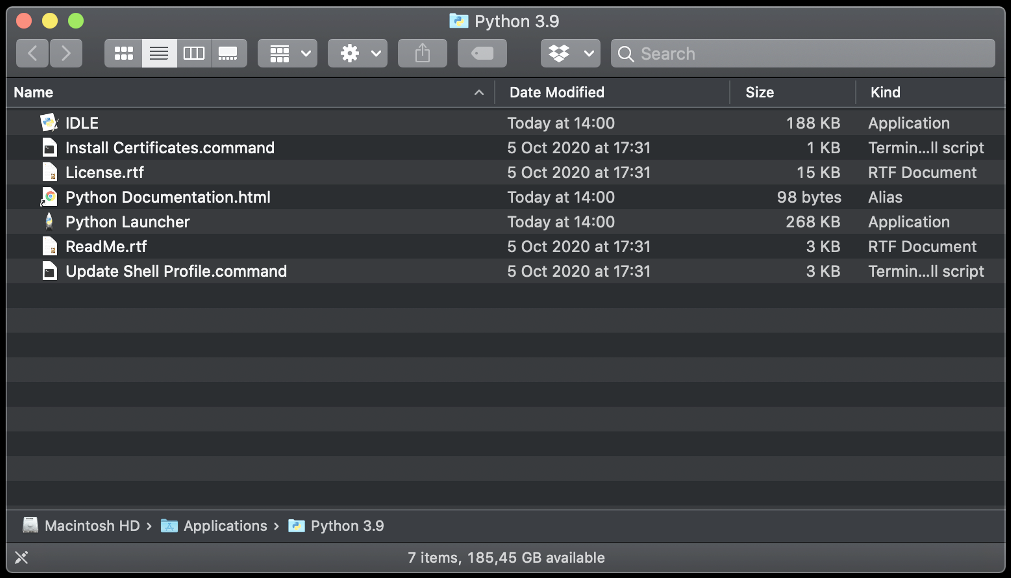Select the Python Documentation.html file icon
This screenshot has height=578, width=1011.
click(x=49, y=197)
